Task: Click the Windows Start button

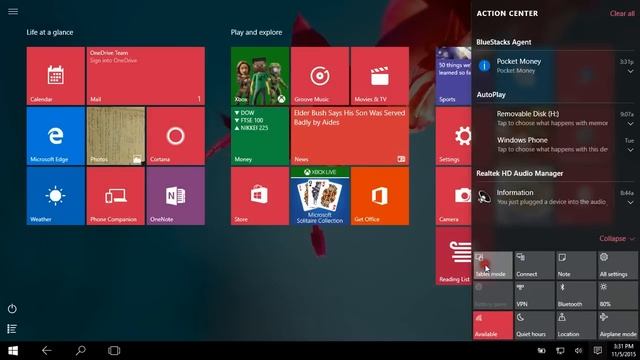Action: (13, 351)
